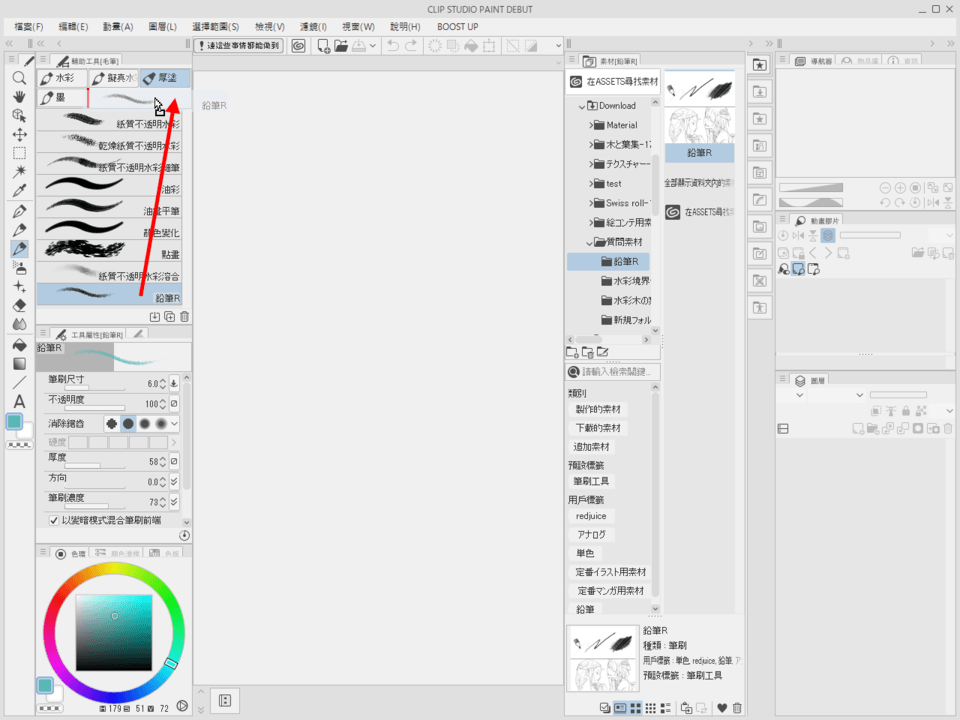The width and height of the screenshot is (960, 720).
Task: Pick the Eyedropper tool
Action: [19, 191]
